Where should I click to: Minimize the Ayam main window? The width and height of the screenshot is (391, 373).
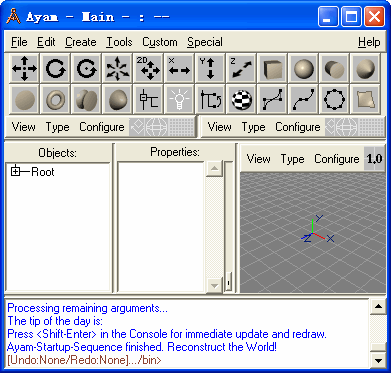[327, 17]
